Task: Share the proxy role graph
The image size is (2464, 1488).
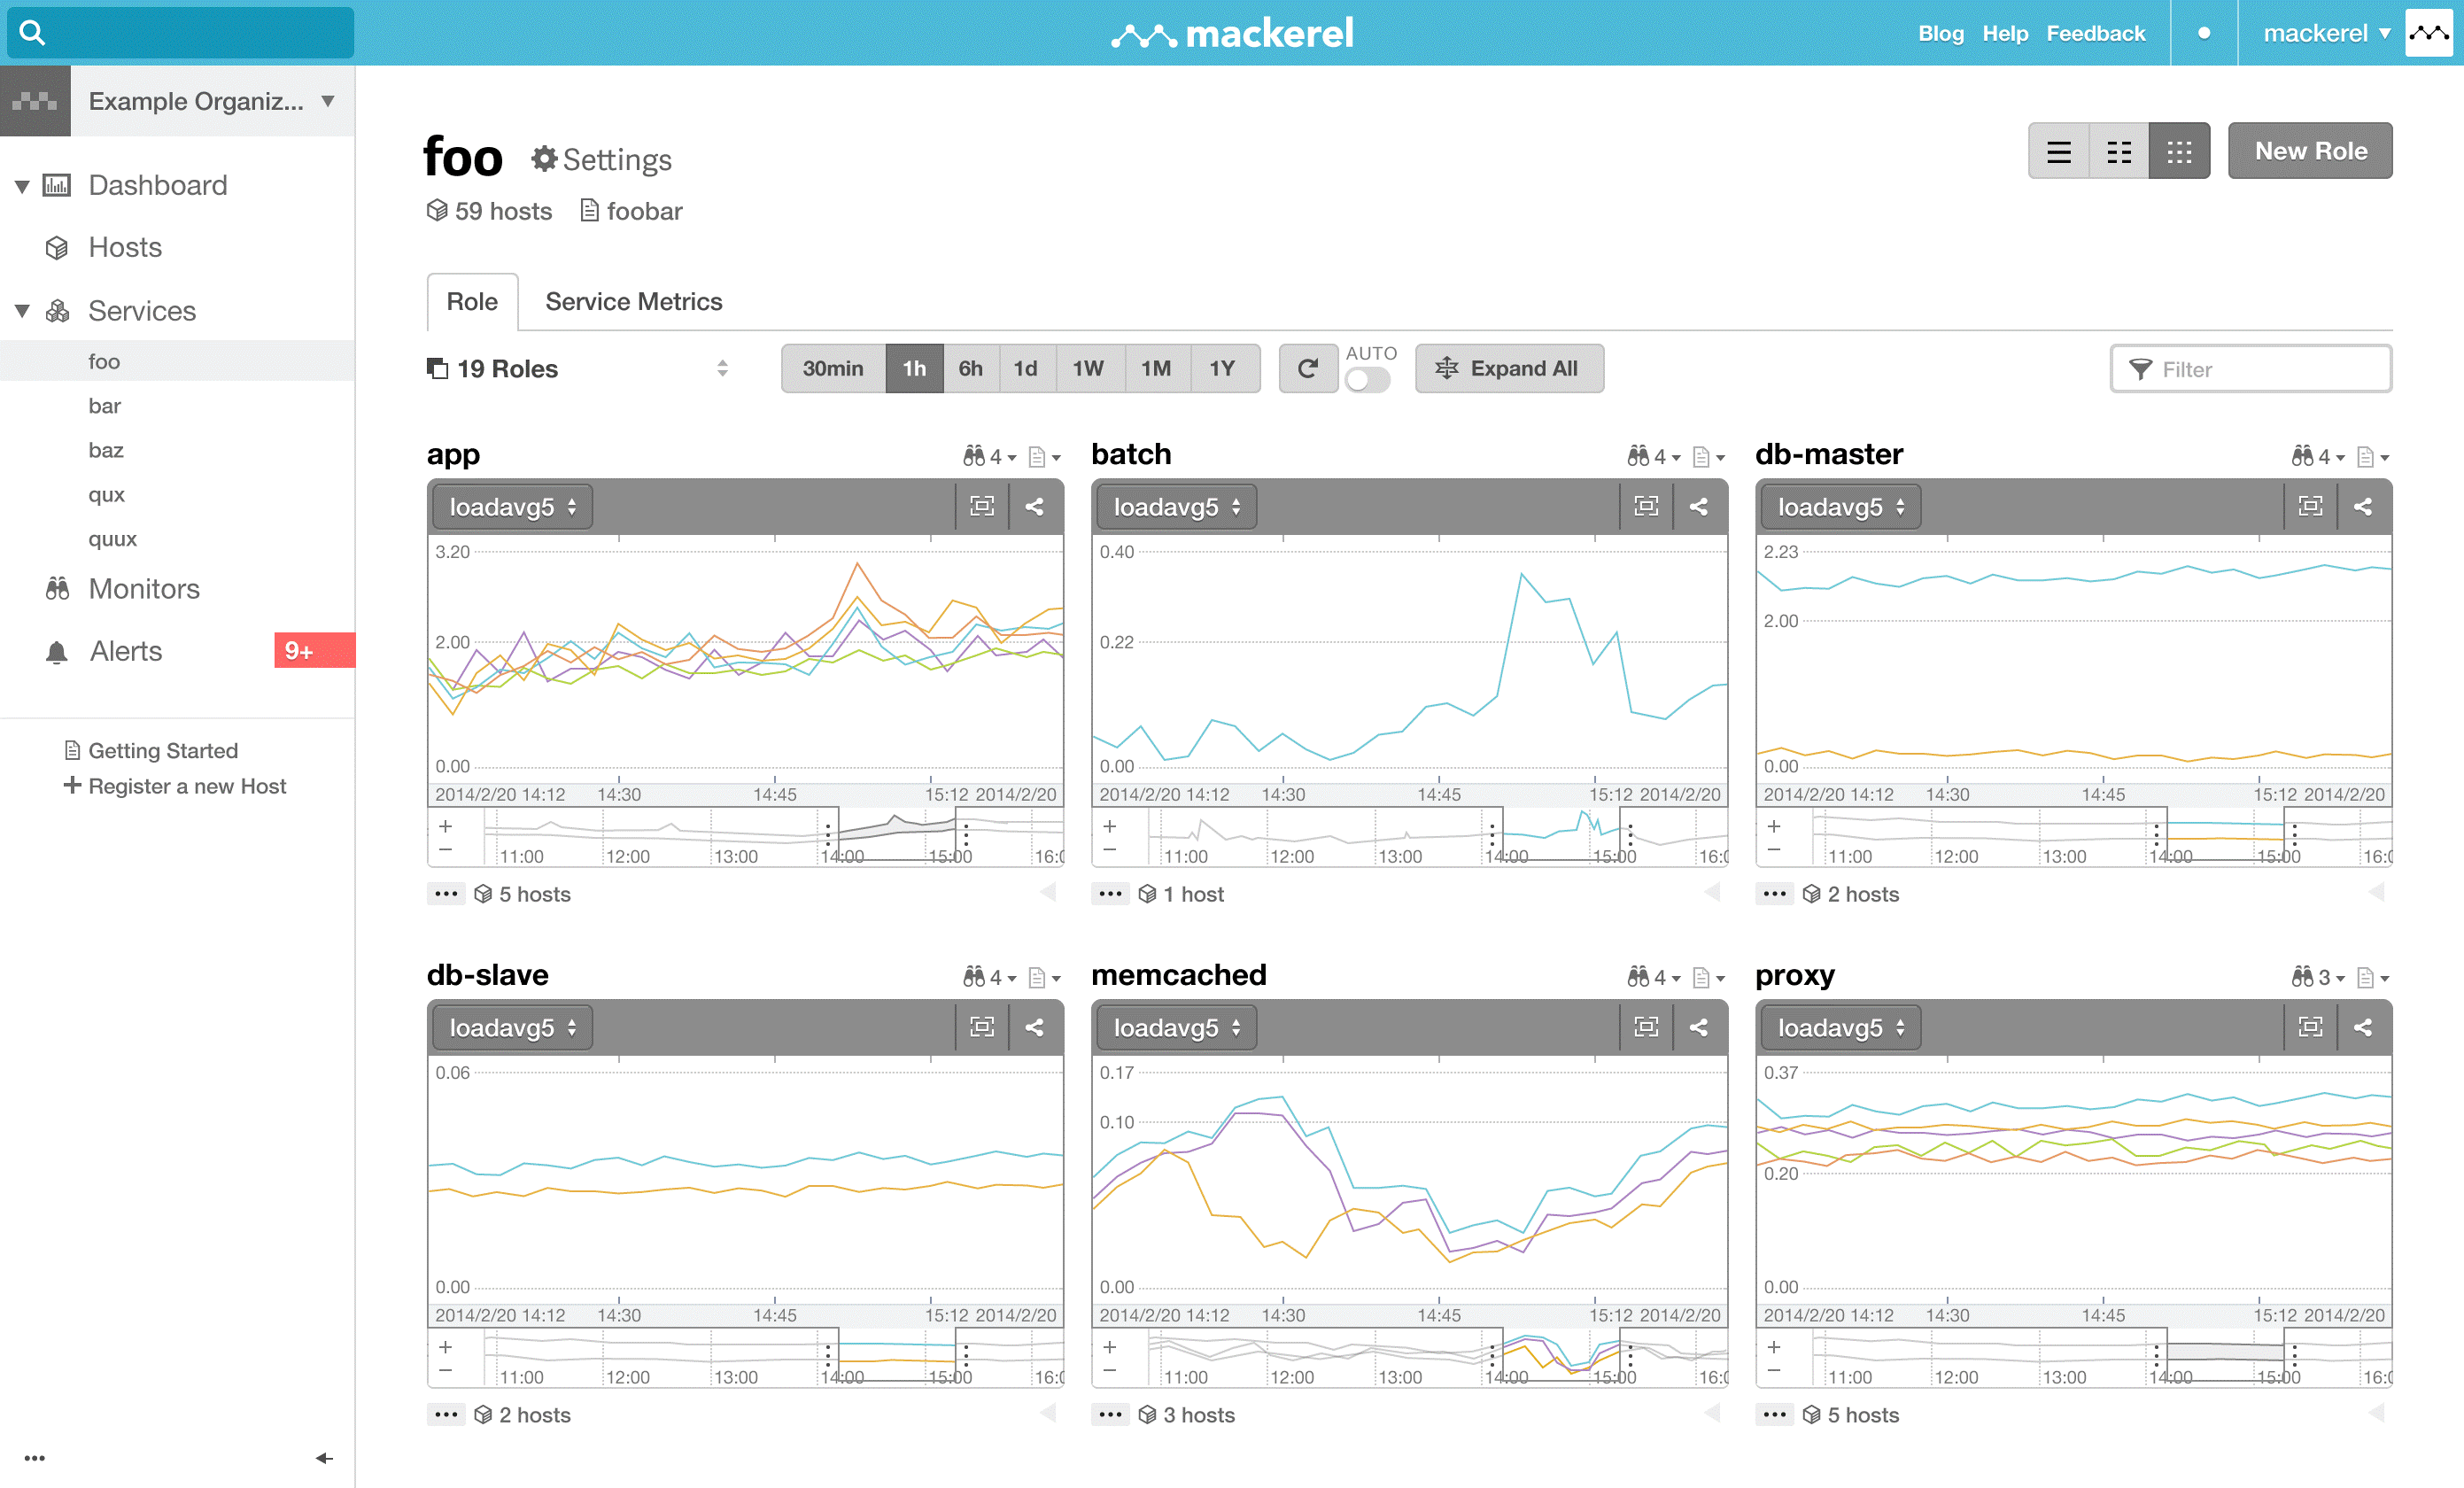Action: 2363,1027
